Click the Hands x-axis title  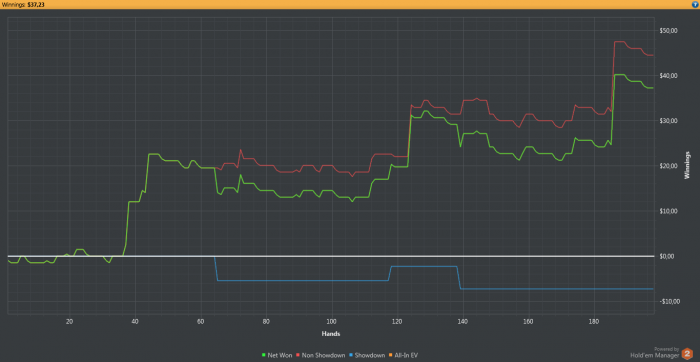click(331, 333)
